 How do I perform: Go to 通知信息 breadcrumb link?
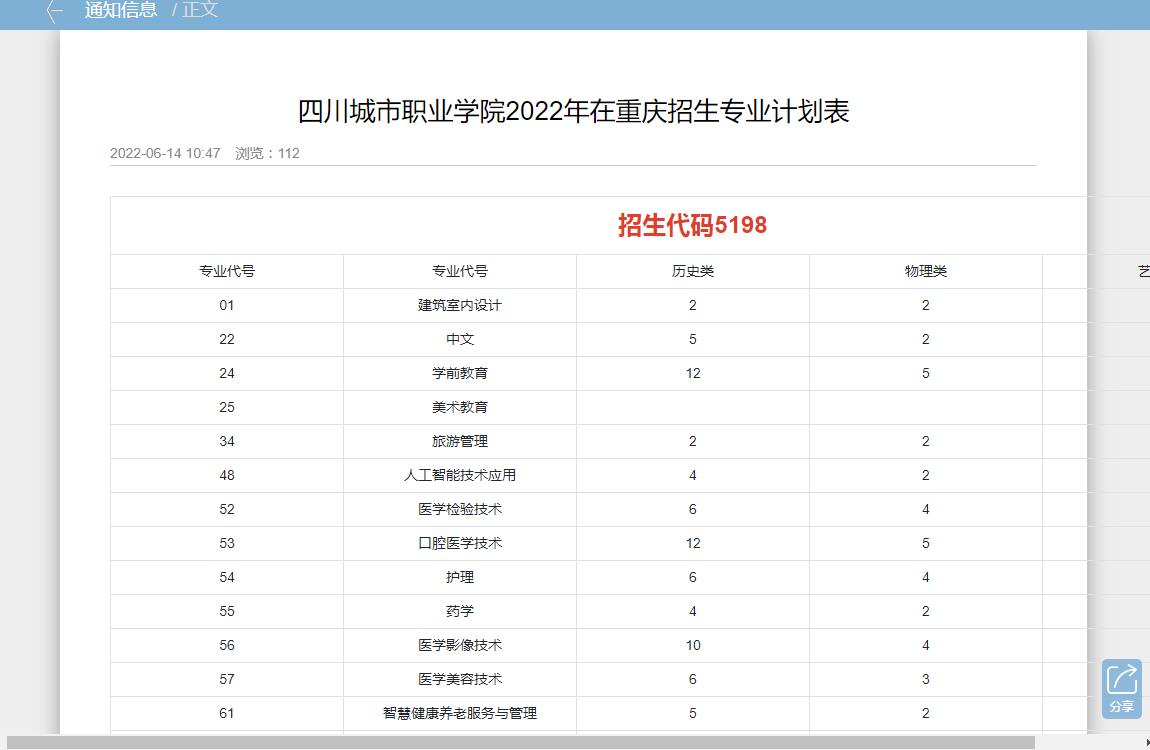[x=121, y=10]
